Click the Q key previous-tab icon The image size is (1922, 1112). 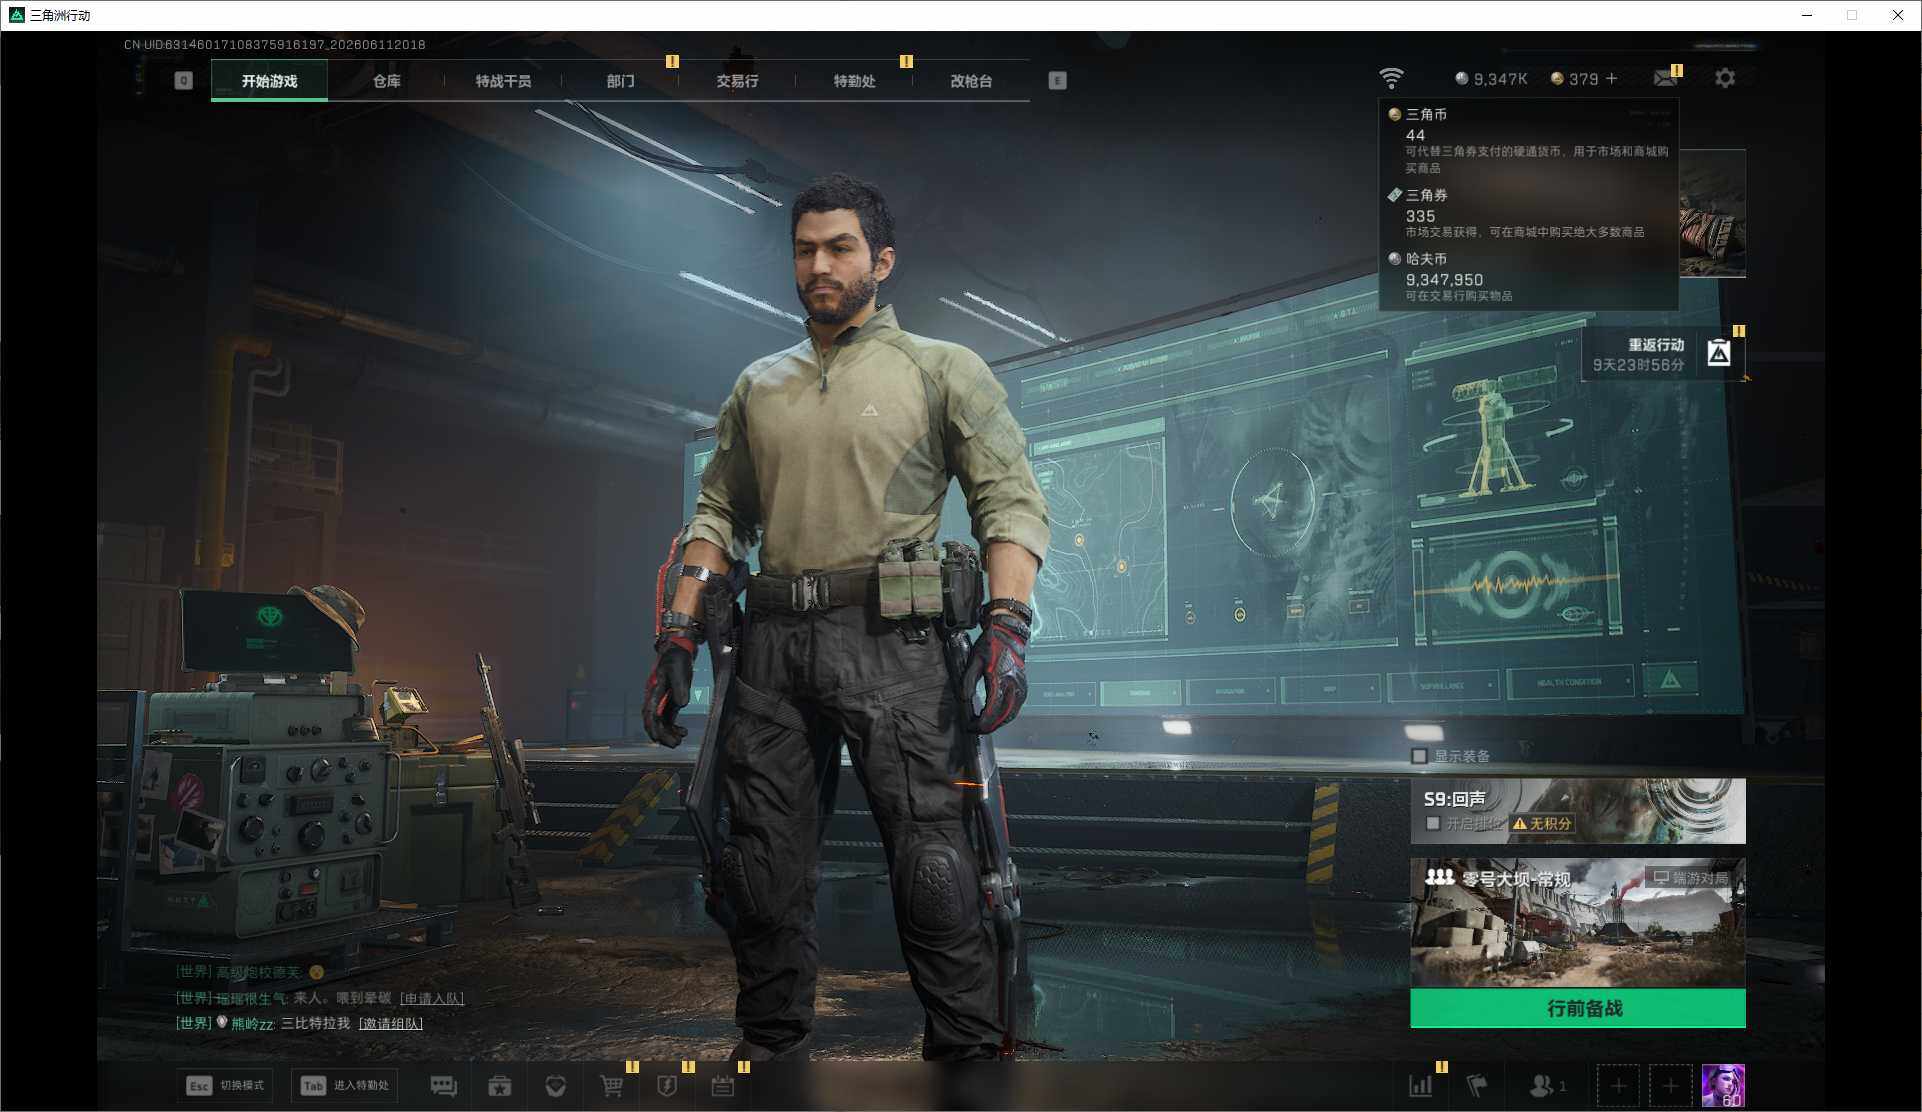coord(183,80)
